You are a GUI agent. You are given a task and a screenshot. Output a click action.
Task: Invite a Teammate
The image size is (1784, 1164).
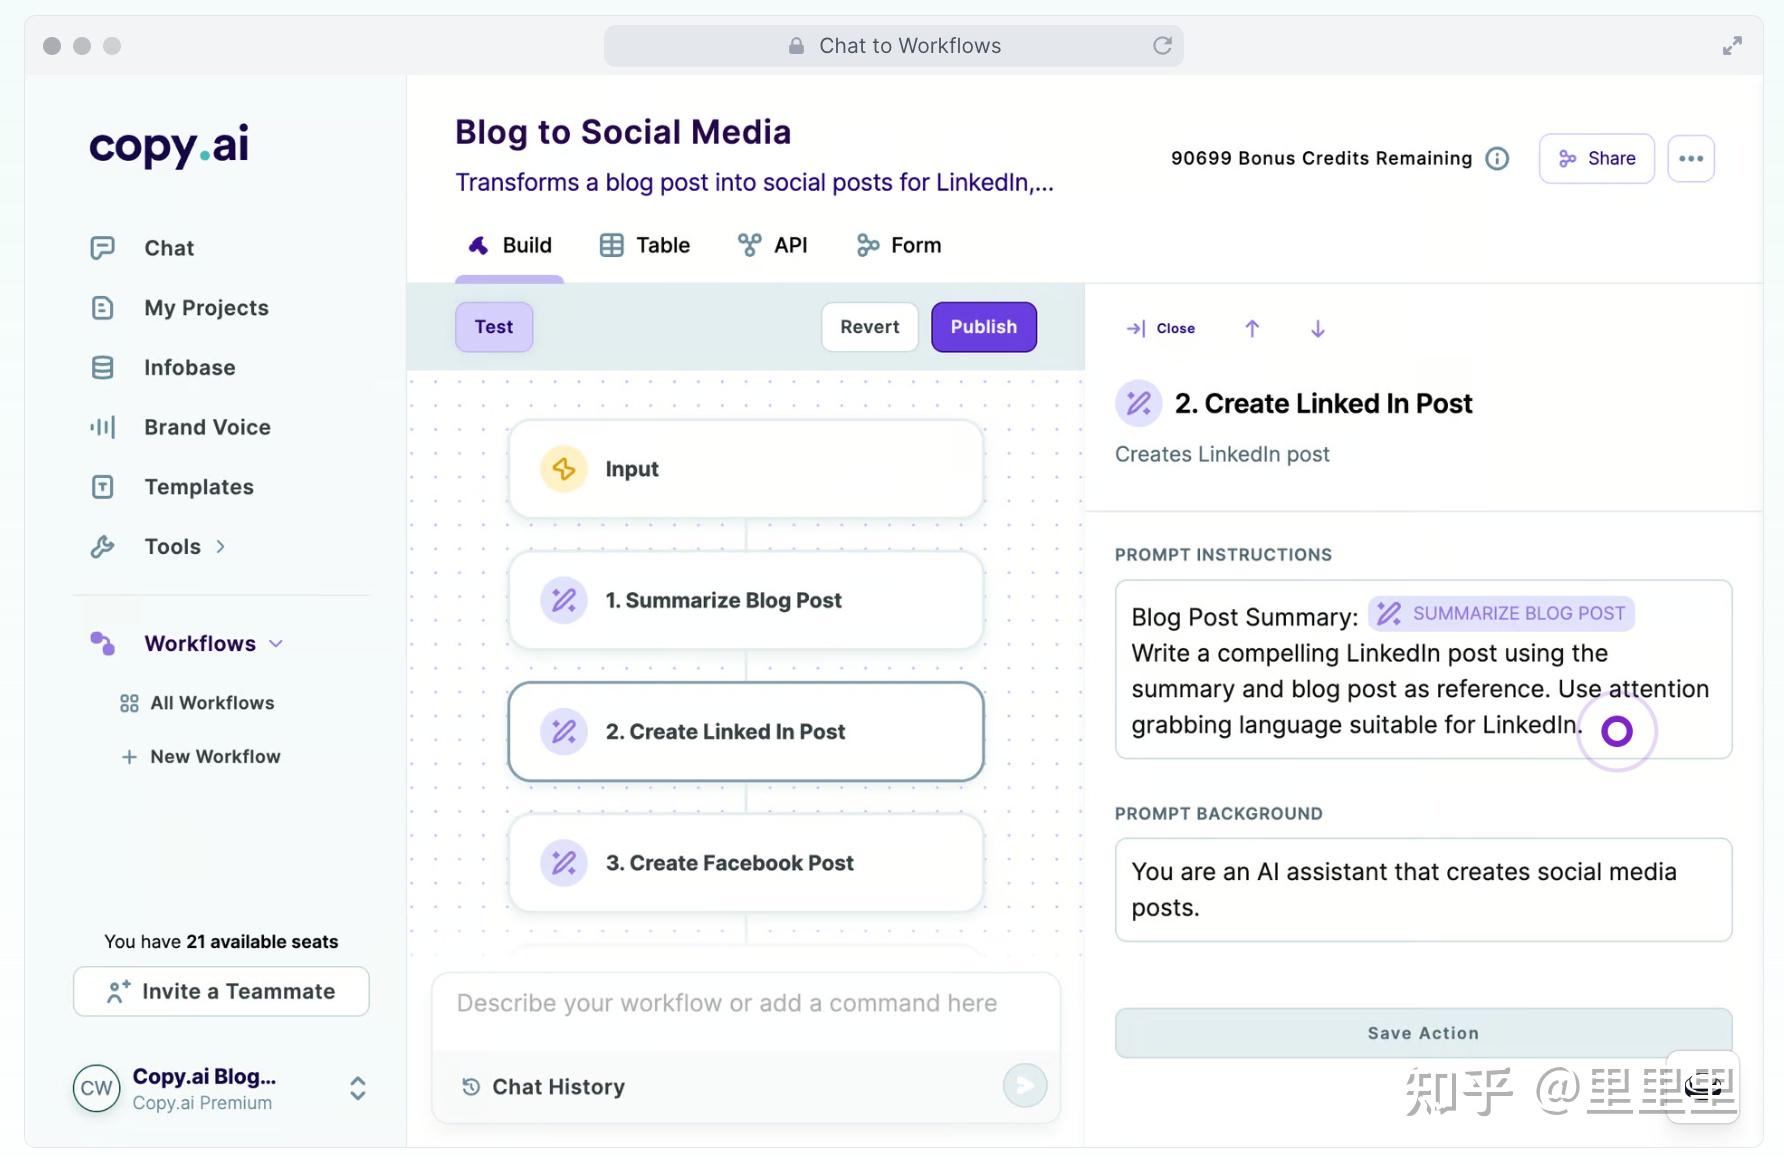pyautogui.click(x=221, y=992)
